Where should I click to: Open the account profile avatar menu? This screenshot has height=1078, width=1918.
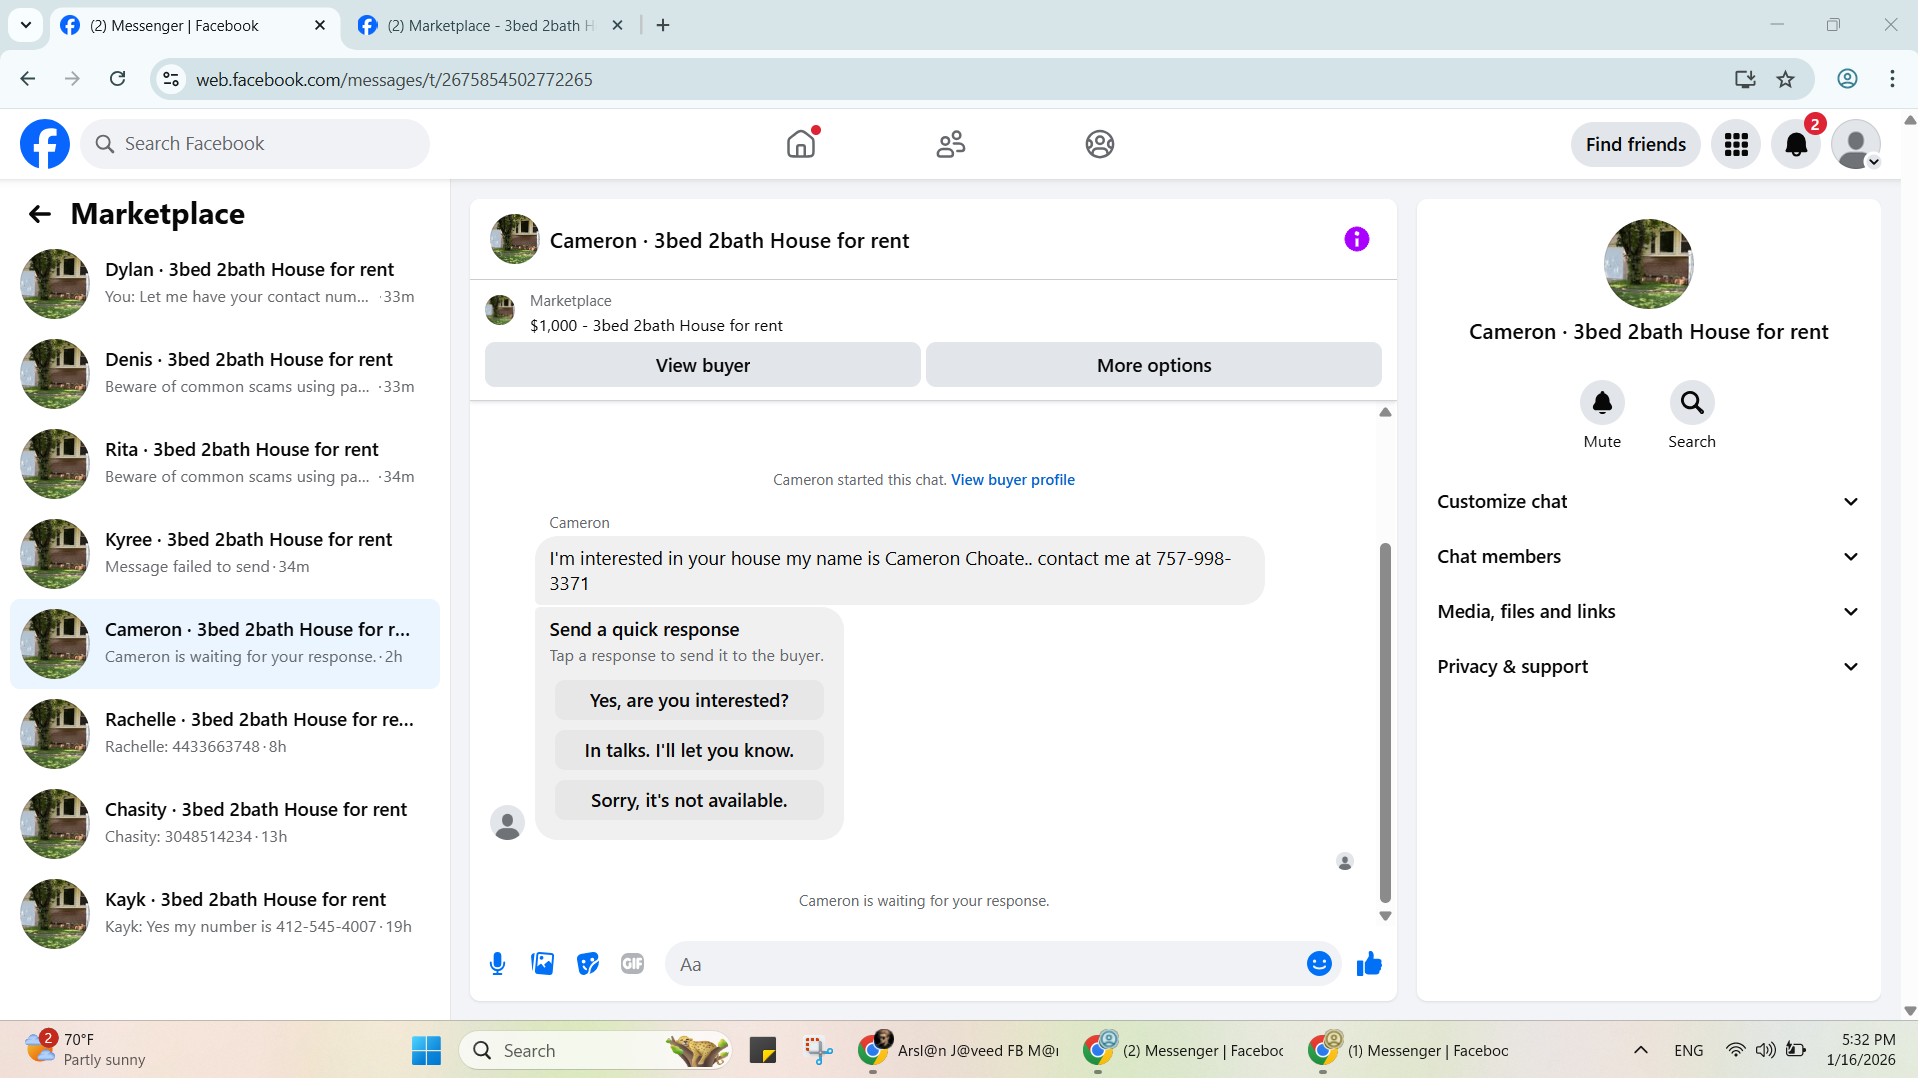click(x=1856, y=144)
